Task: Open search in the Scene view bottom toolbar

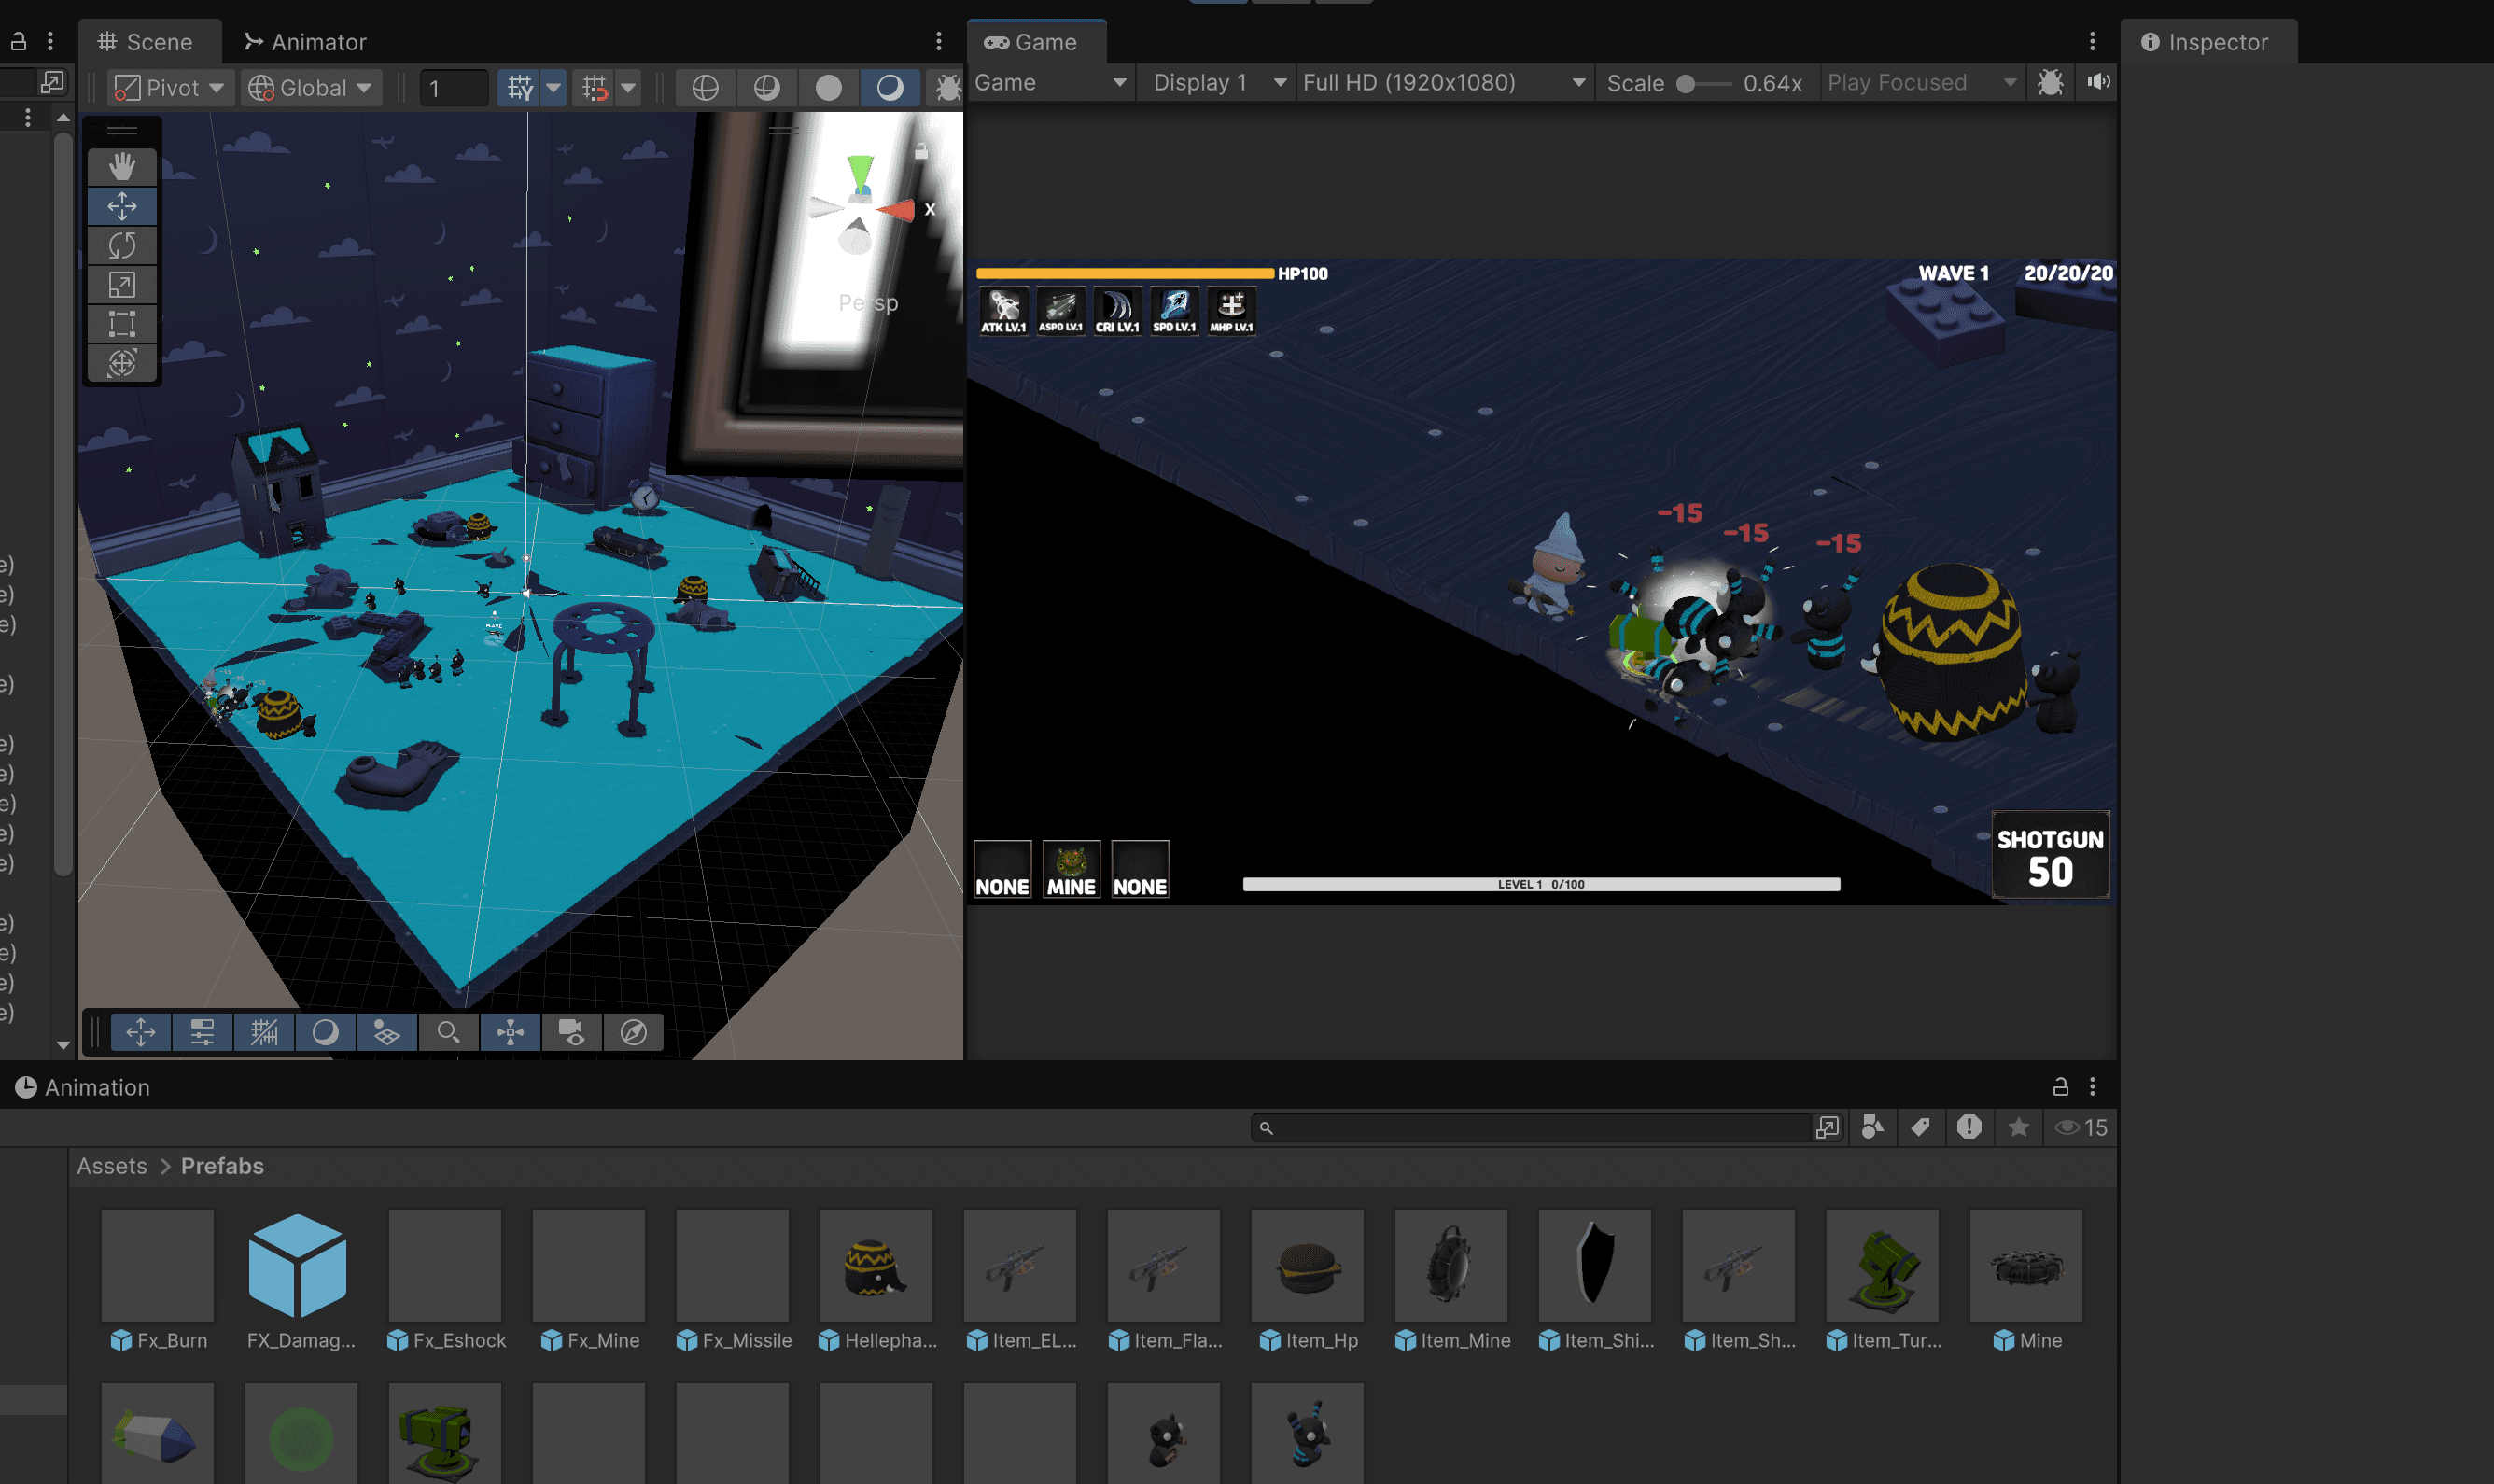Action: pos(448,1032)
